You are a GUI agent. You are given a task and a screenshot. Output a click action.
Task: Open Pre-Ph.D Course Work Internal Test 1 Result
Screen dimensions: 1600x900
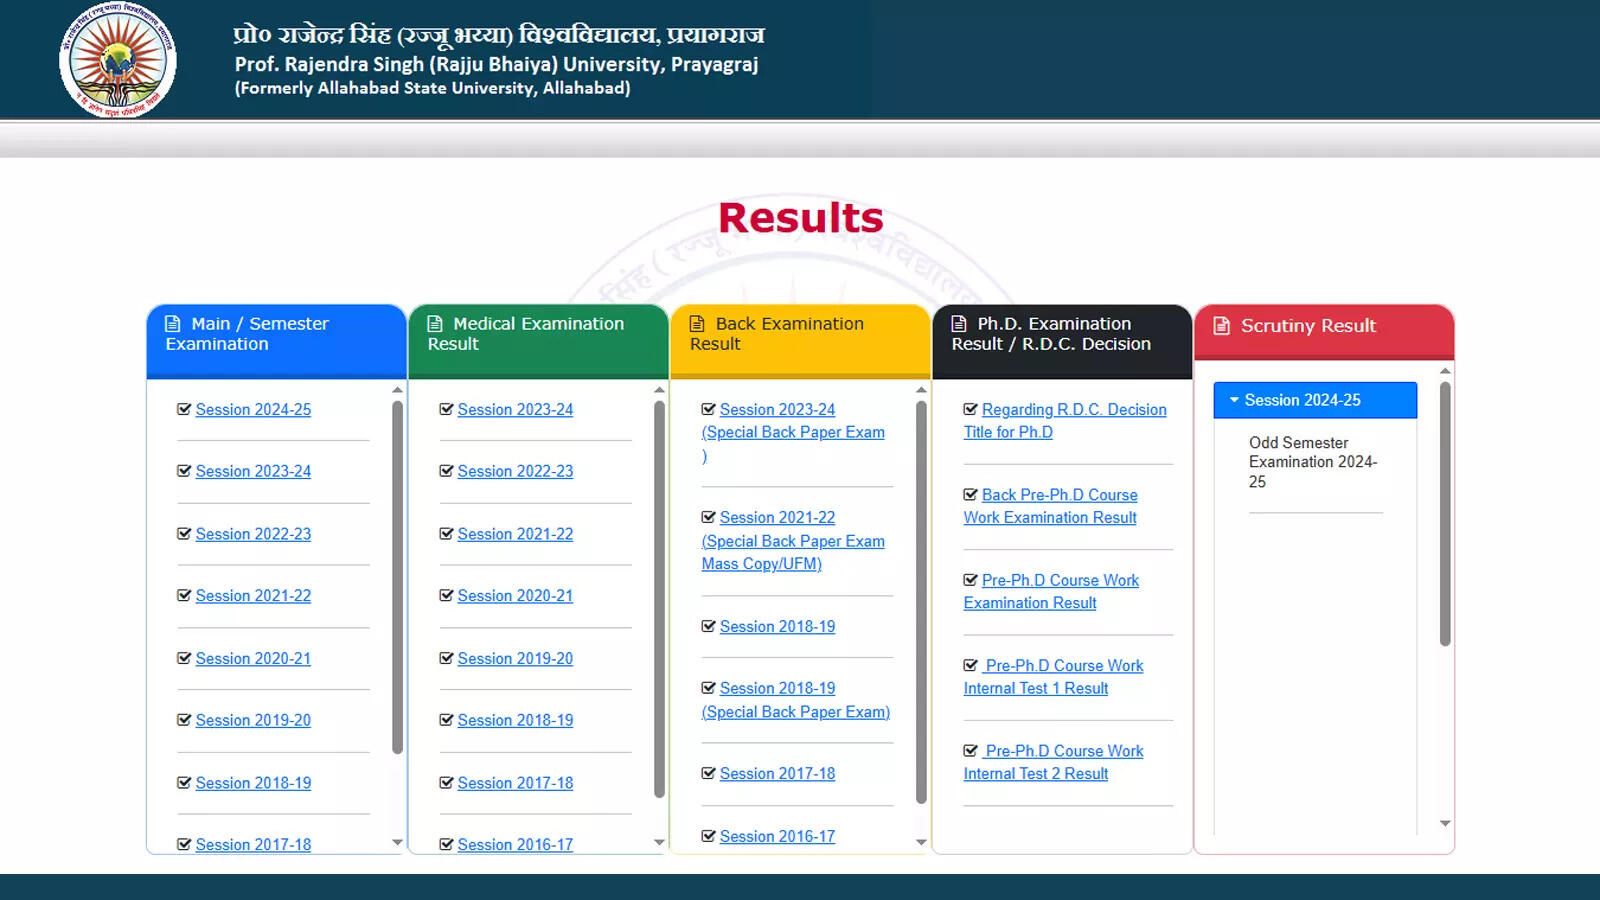click(1053, 677)
